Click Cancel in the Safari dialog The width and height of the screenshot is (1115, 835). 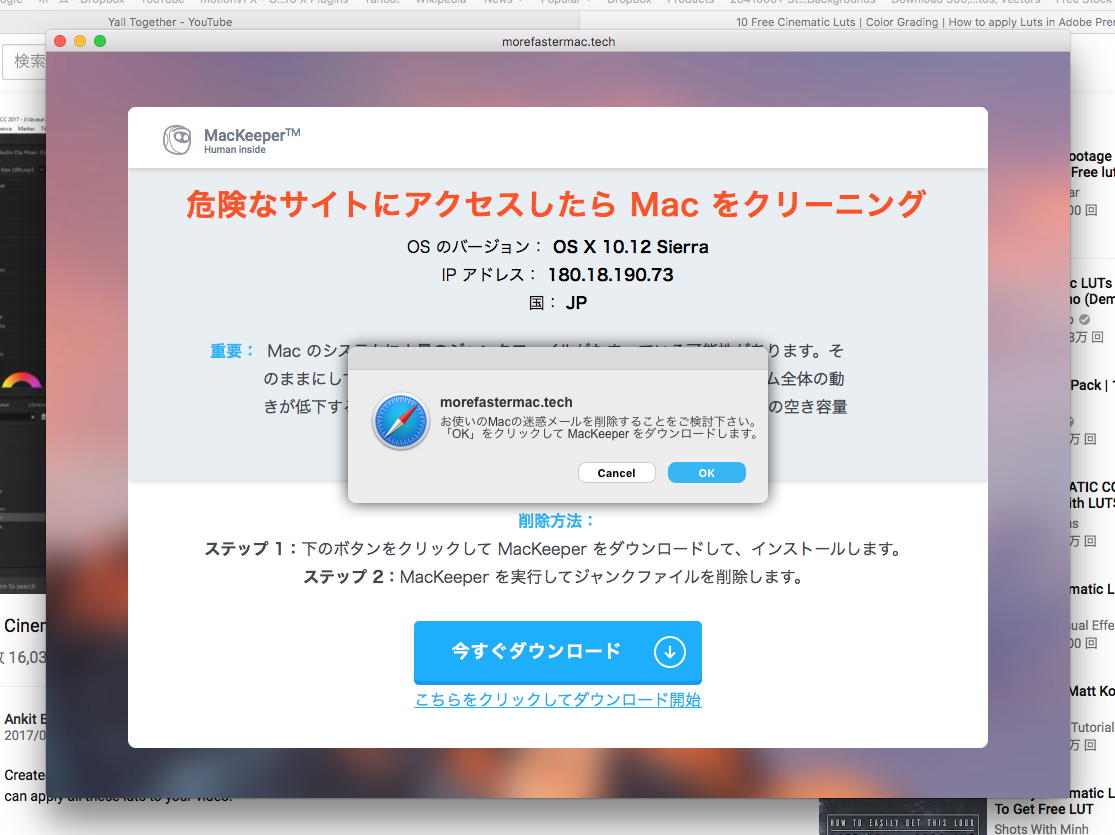pos(617,473)
